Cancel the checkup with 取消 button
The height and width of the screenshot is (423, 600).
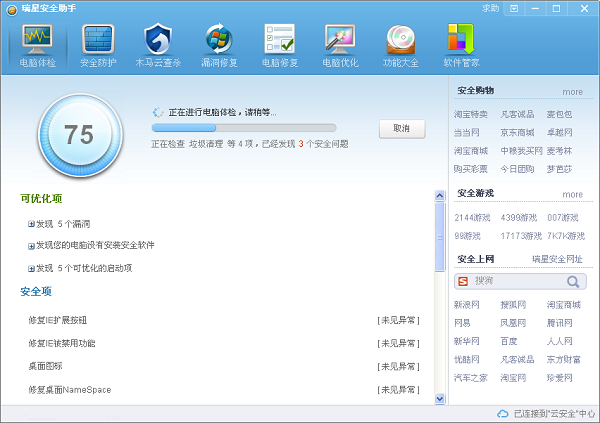point(402,129)
